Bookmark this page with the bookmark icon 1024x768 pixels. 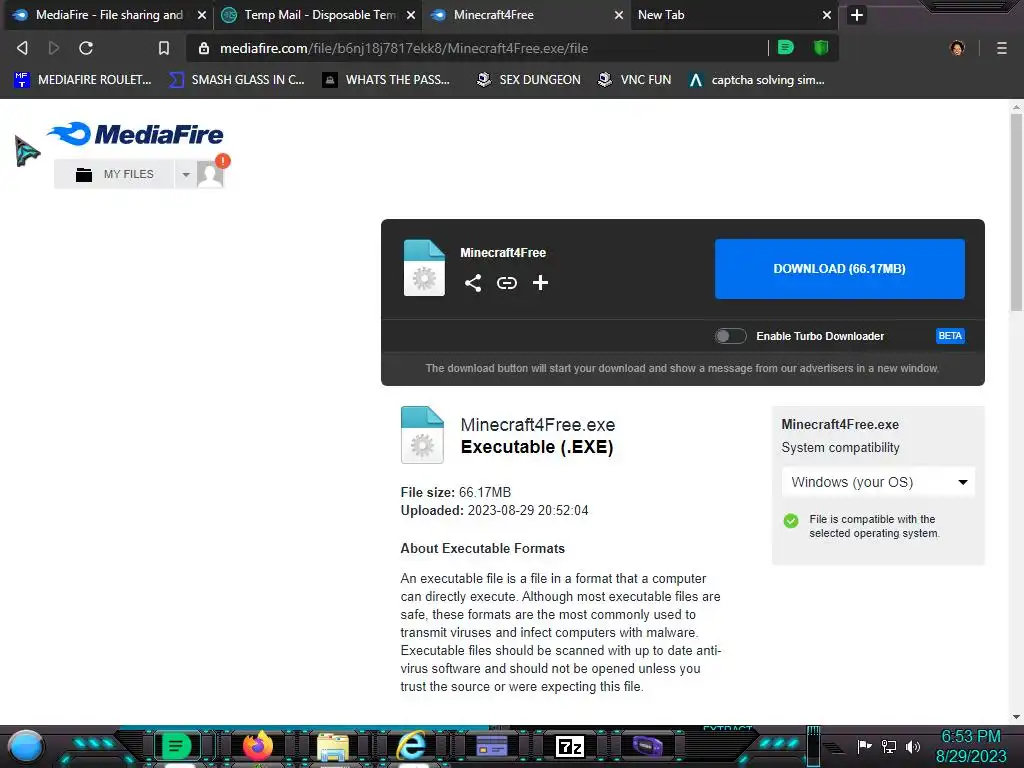click(164, 48)
